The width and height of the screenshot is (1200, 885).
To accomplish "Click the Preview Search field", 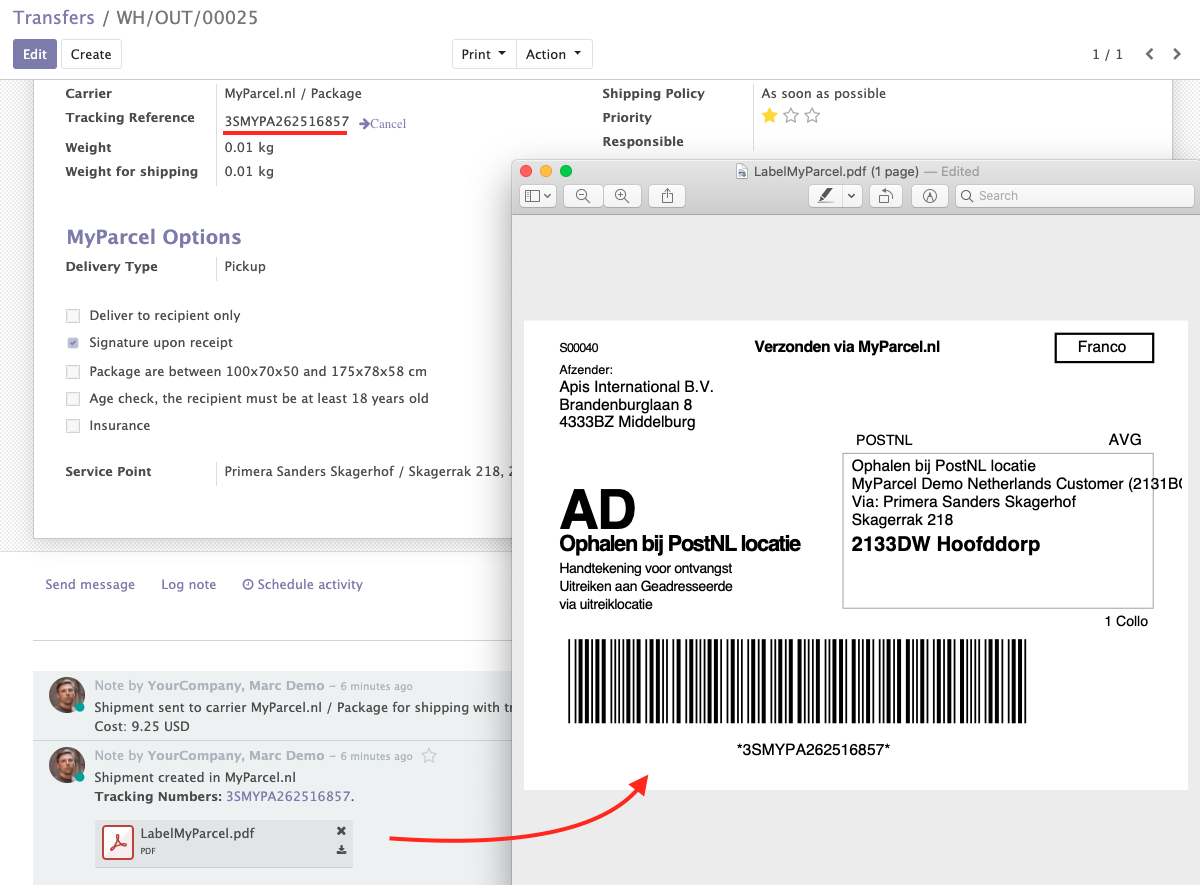I will 1076,196.
